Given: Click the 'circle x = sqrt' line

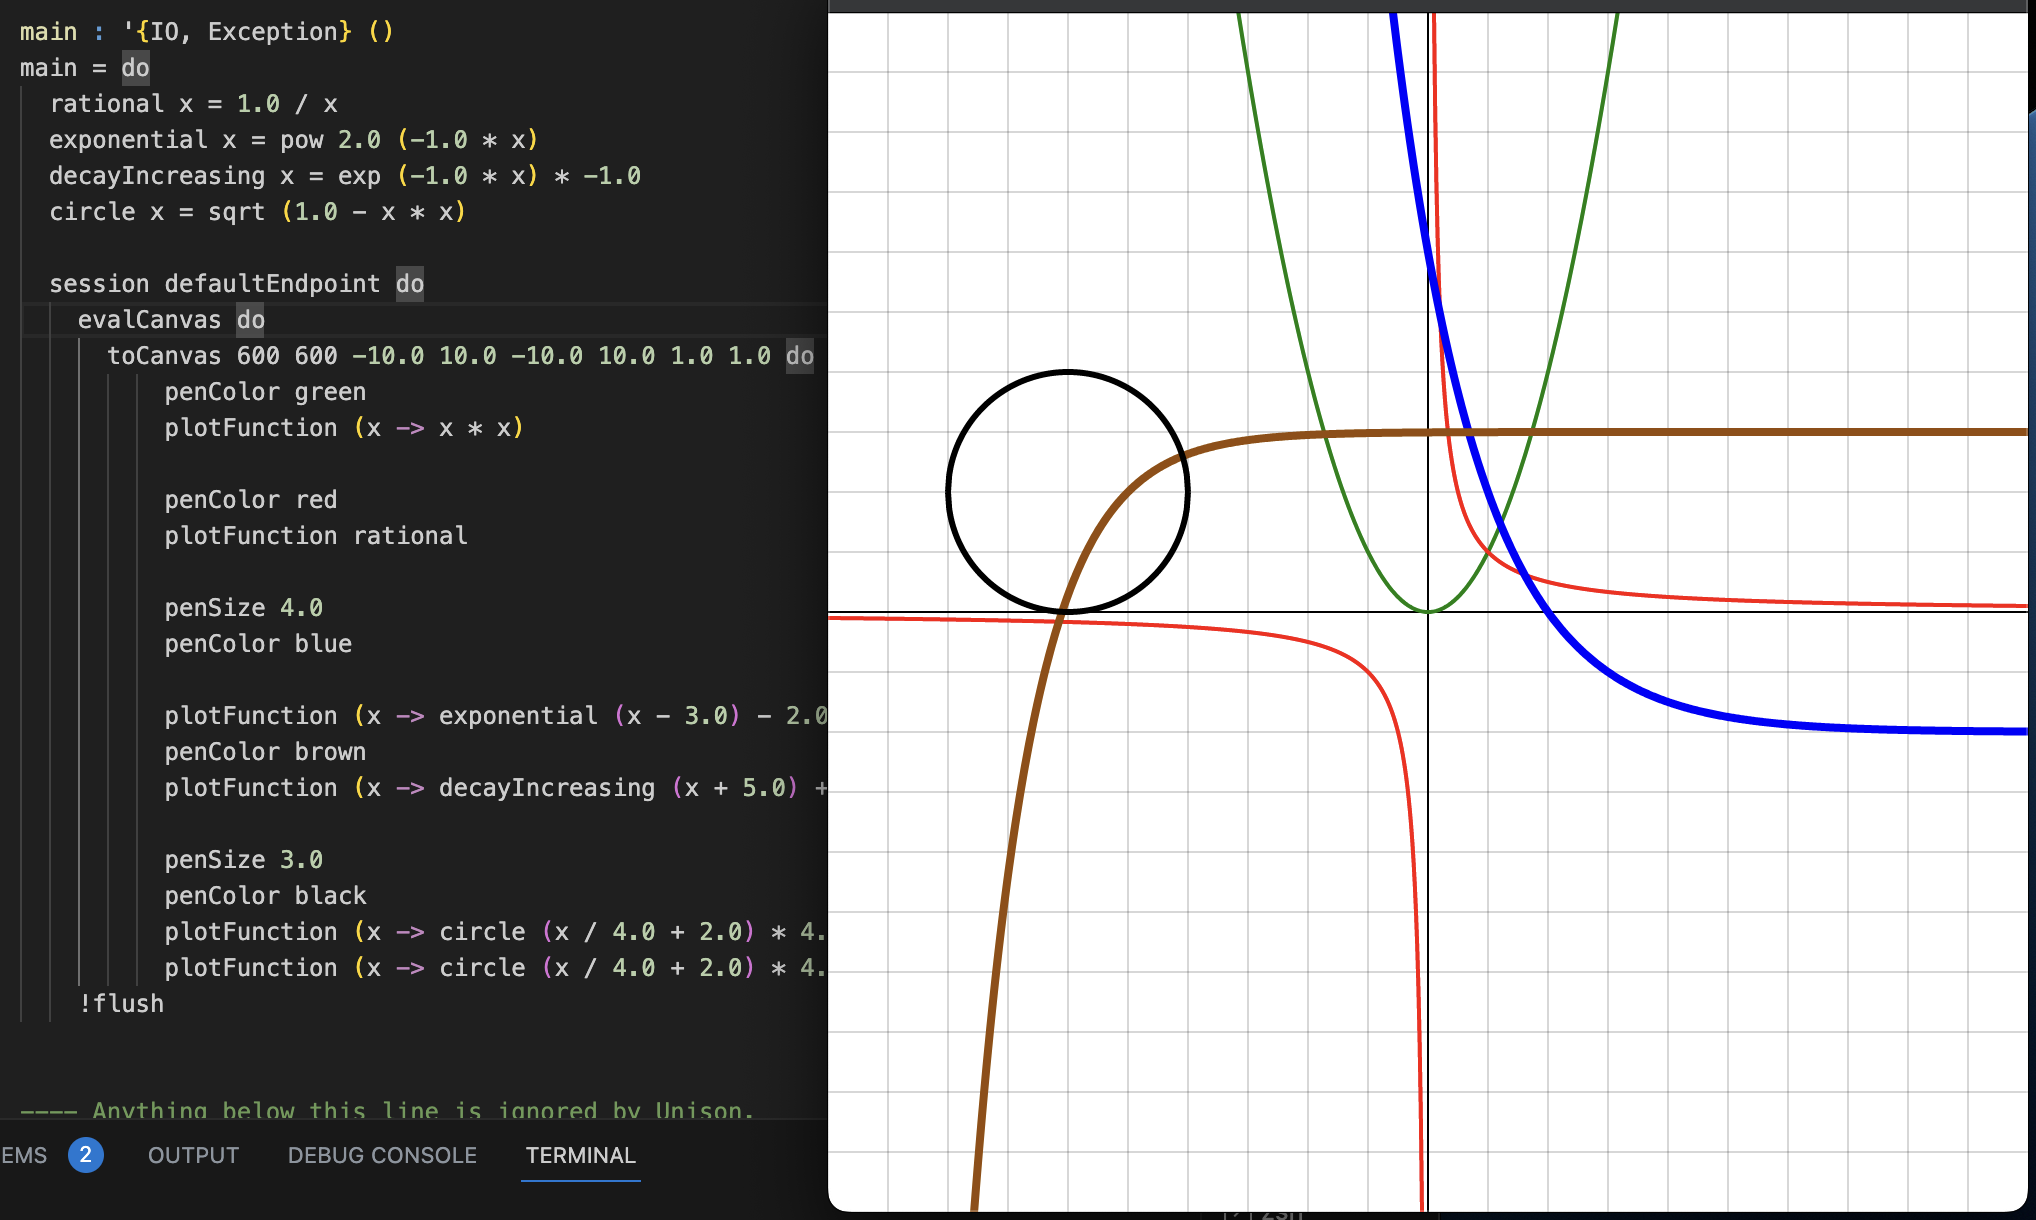Looking at the screenshot, I should (x=258, y=212).
